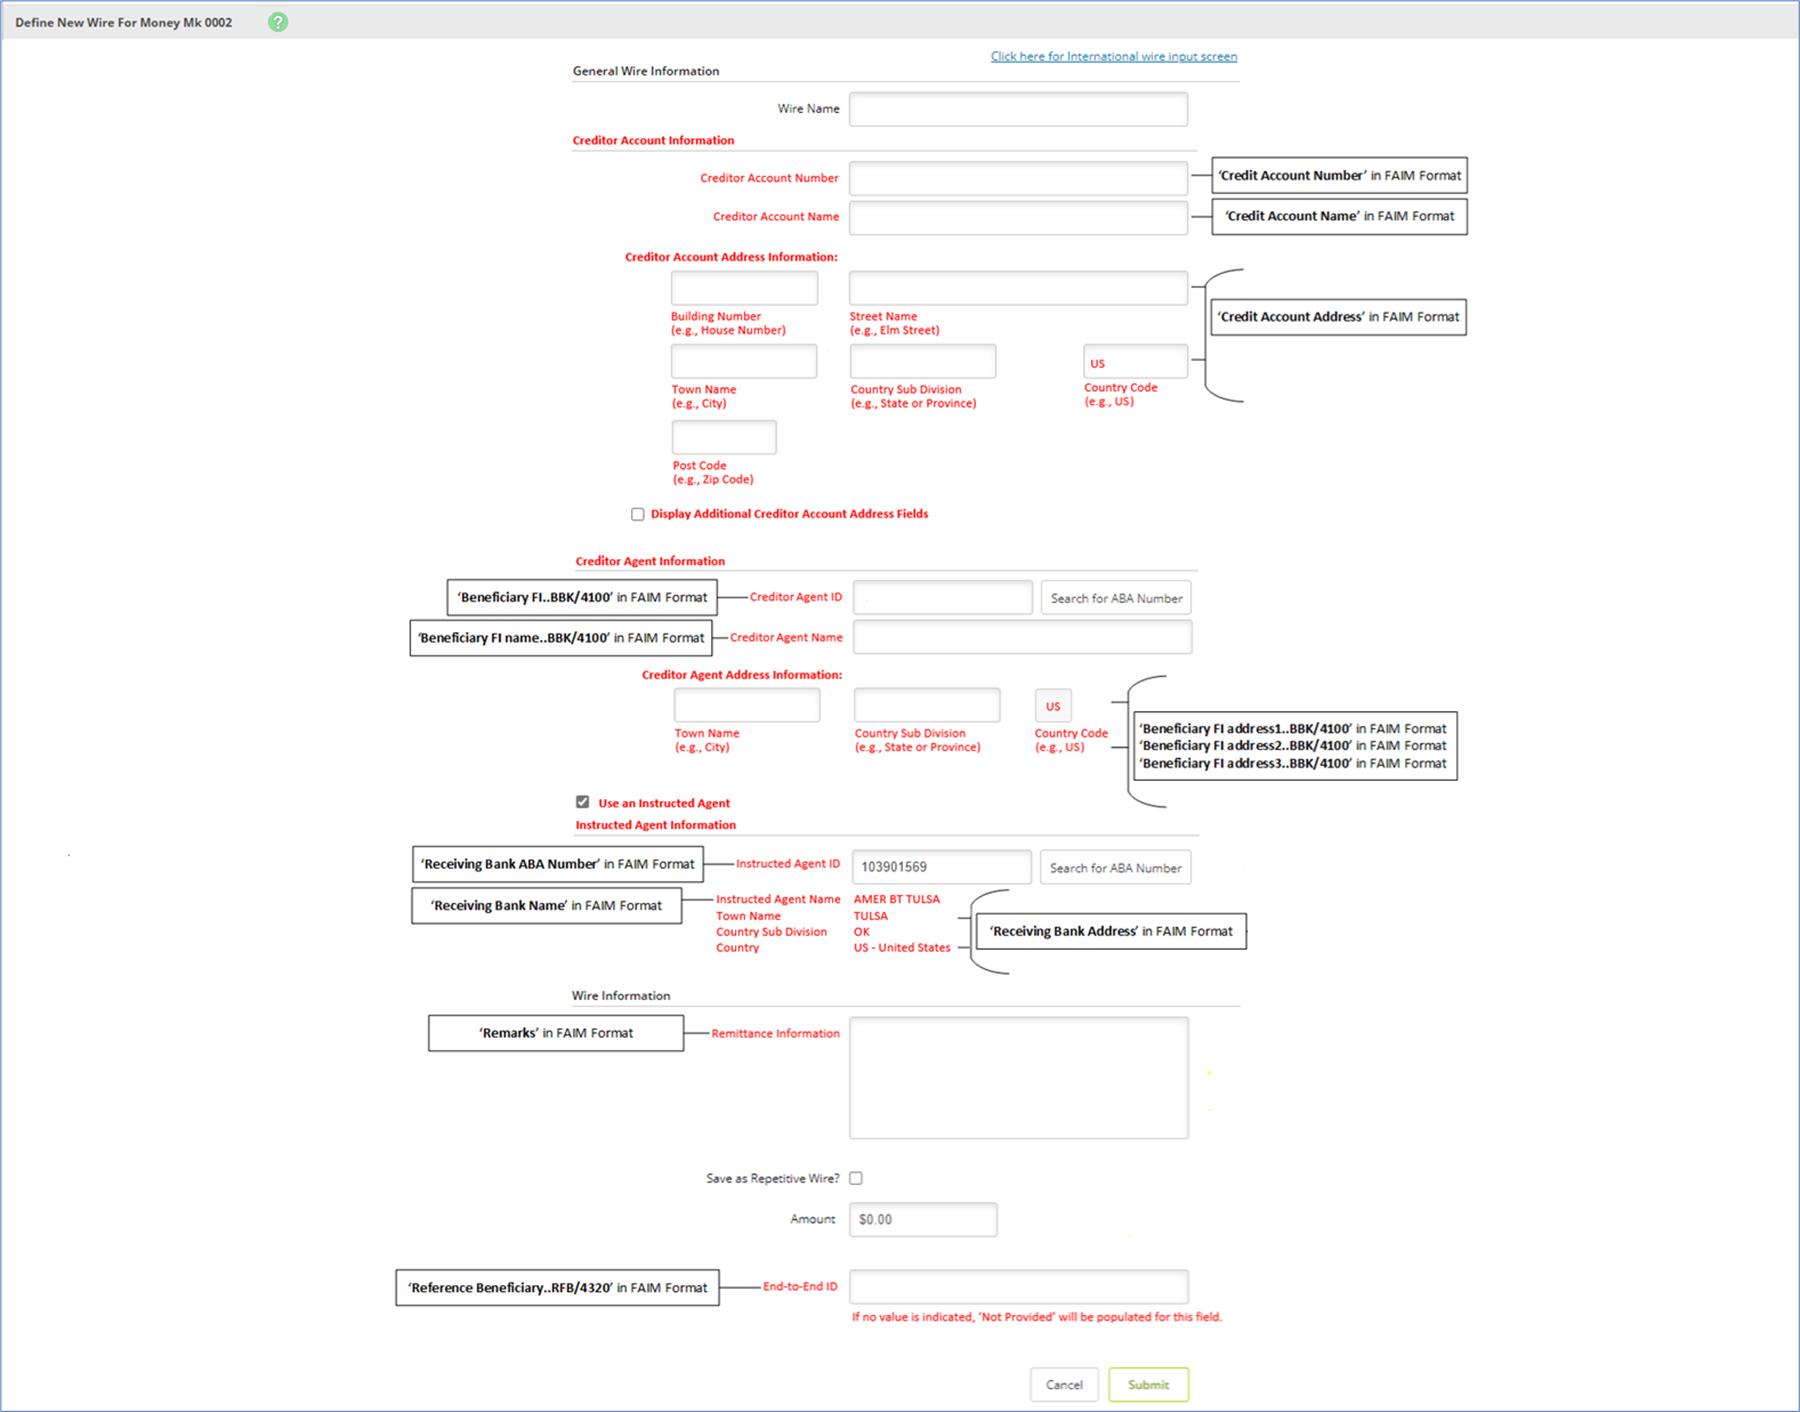Click the Instructed Agent ID field

pyautogui.click(x=941, y=867)
